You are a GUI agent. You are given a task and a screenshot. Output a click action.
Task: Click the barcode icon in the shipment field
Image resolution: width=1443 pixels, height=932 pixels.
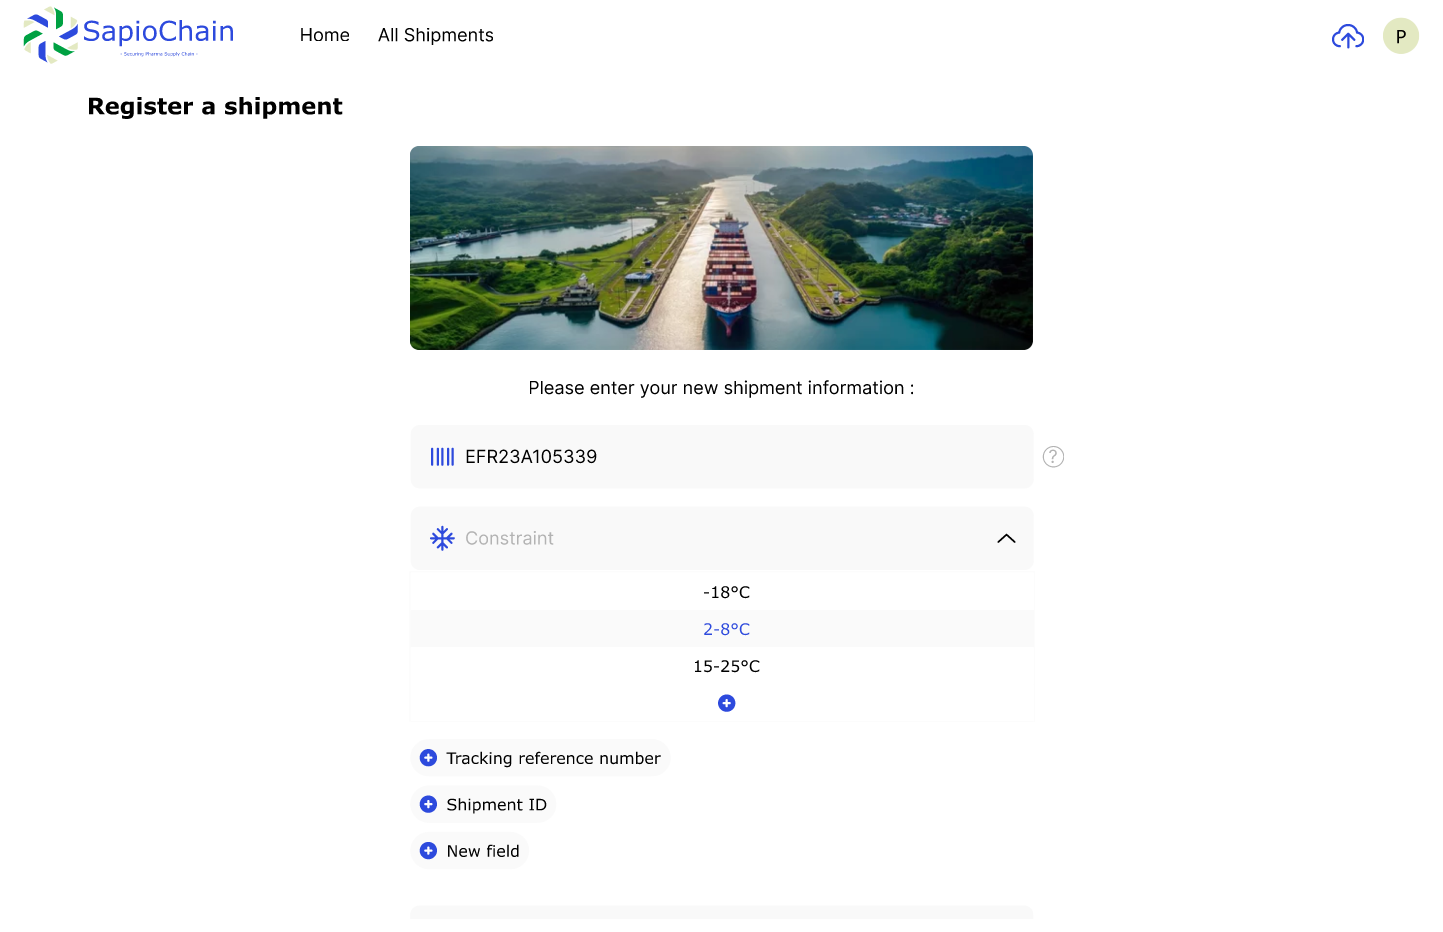pos(442,457)
